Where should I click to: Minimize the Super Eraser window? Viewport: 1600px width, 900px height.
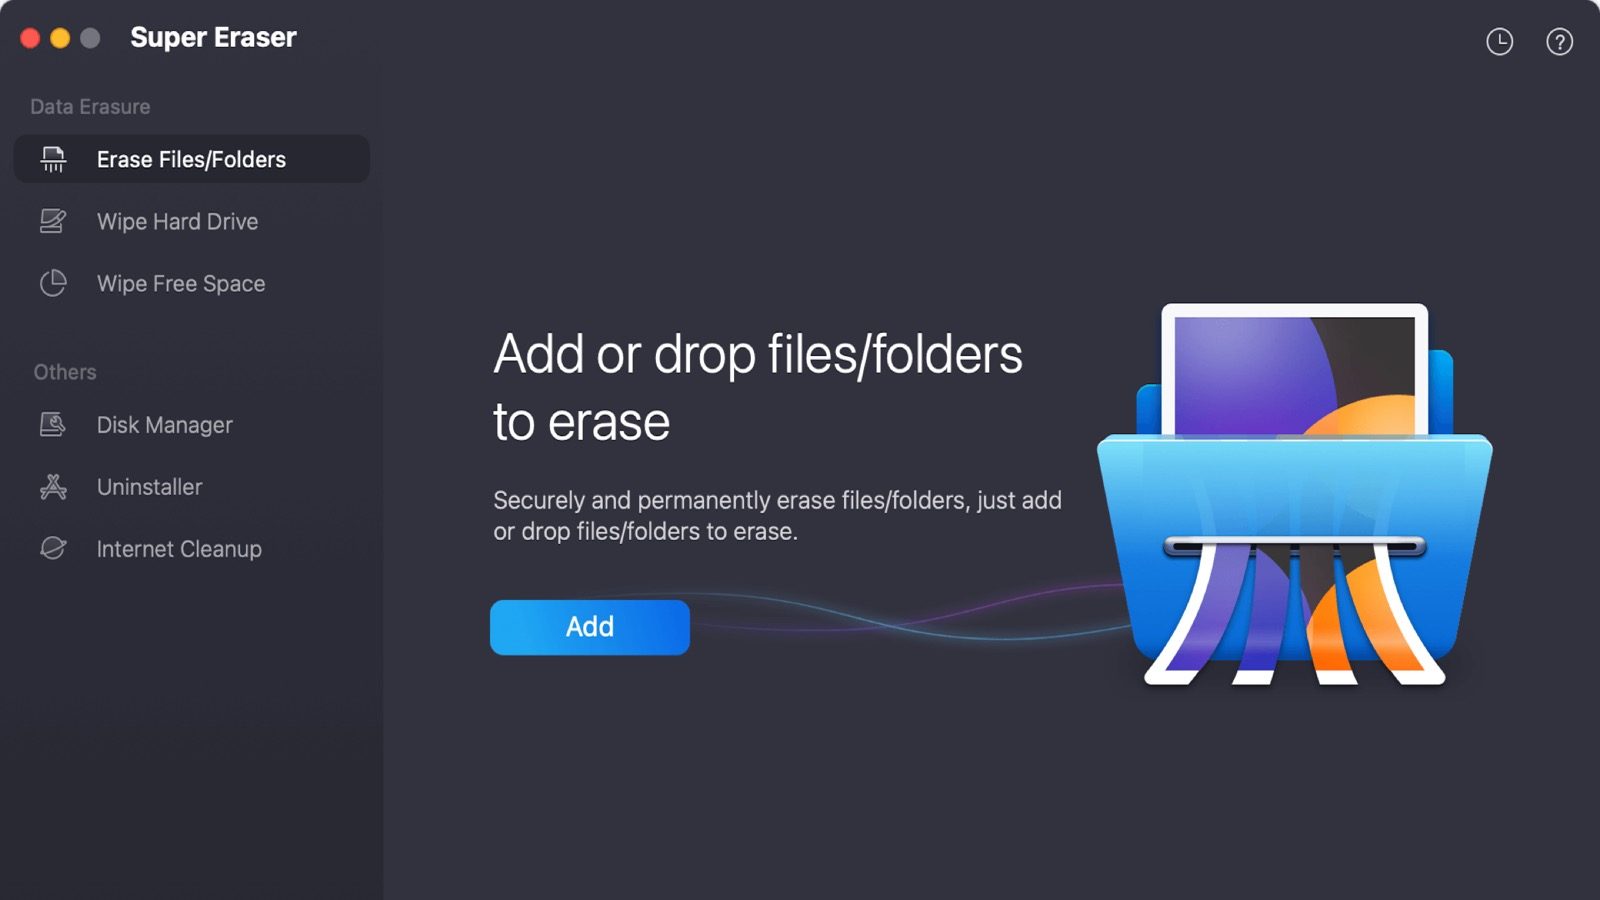(x=60, y=38)
